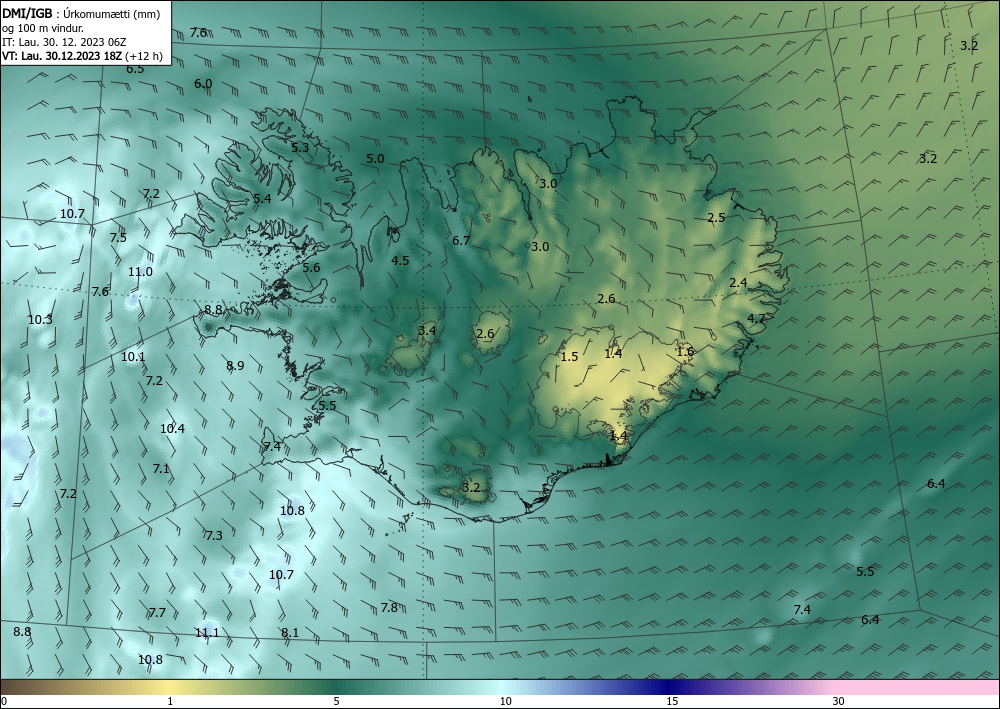Viewport: 1000px width, 709px height.
Task: Click the legend line 'og 100 m vindur.'
Action: pyautogui.click(x=43, y=28)
